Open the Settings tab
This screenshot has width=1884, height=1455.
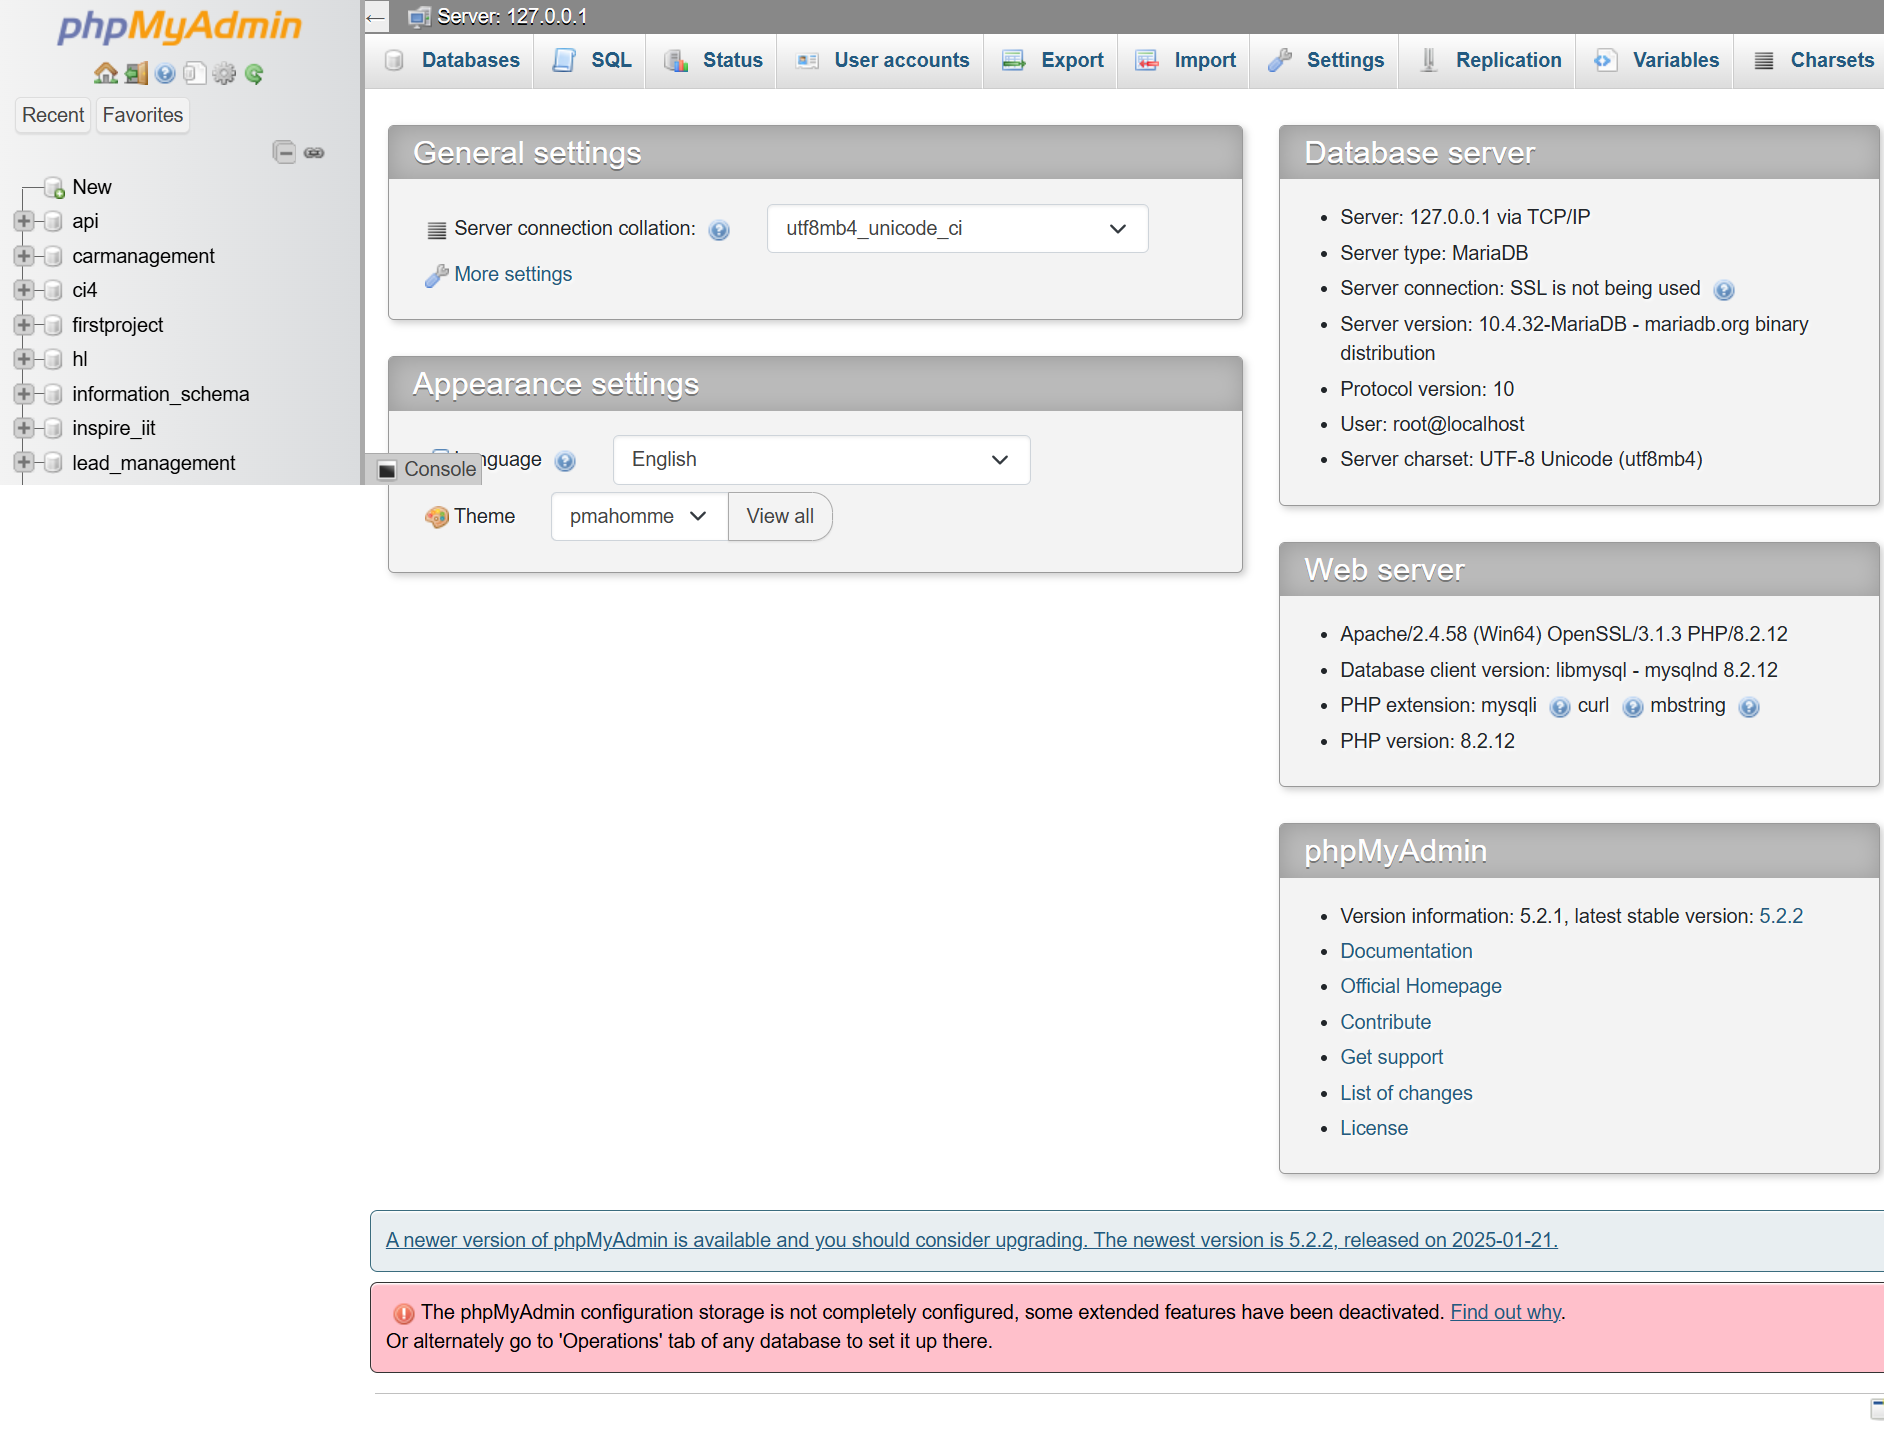click(x=1326, y=60)
